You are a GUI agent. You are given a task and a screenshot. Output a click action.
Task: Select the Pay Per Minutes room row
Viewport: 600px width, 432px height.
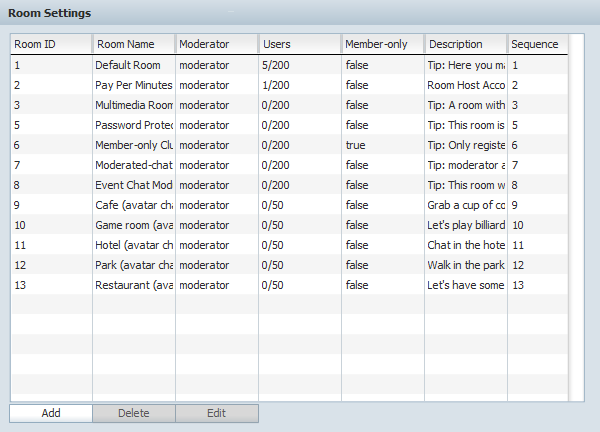point(133,85)
